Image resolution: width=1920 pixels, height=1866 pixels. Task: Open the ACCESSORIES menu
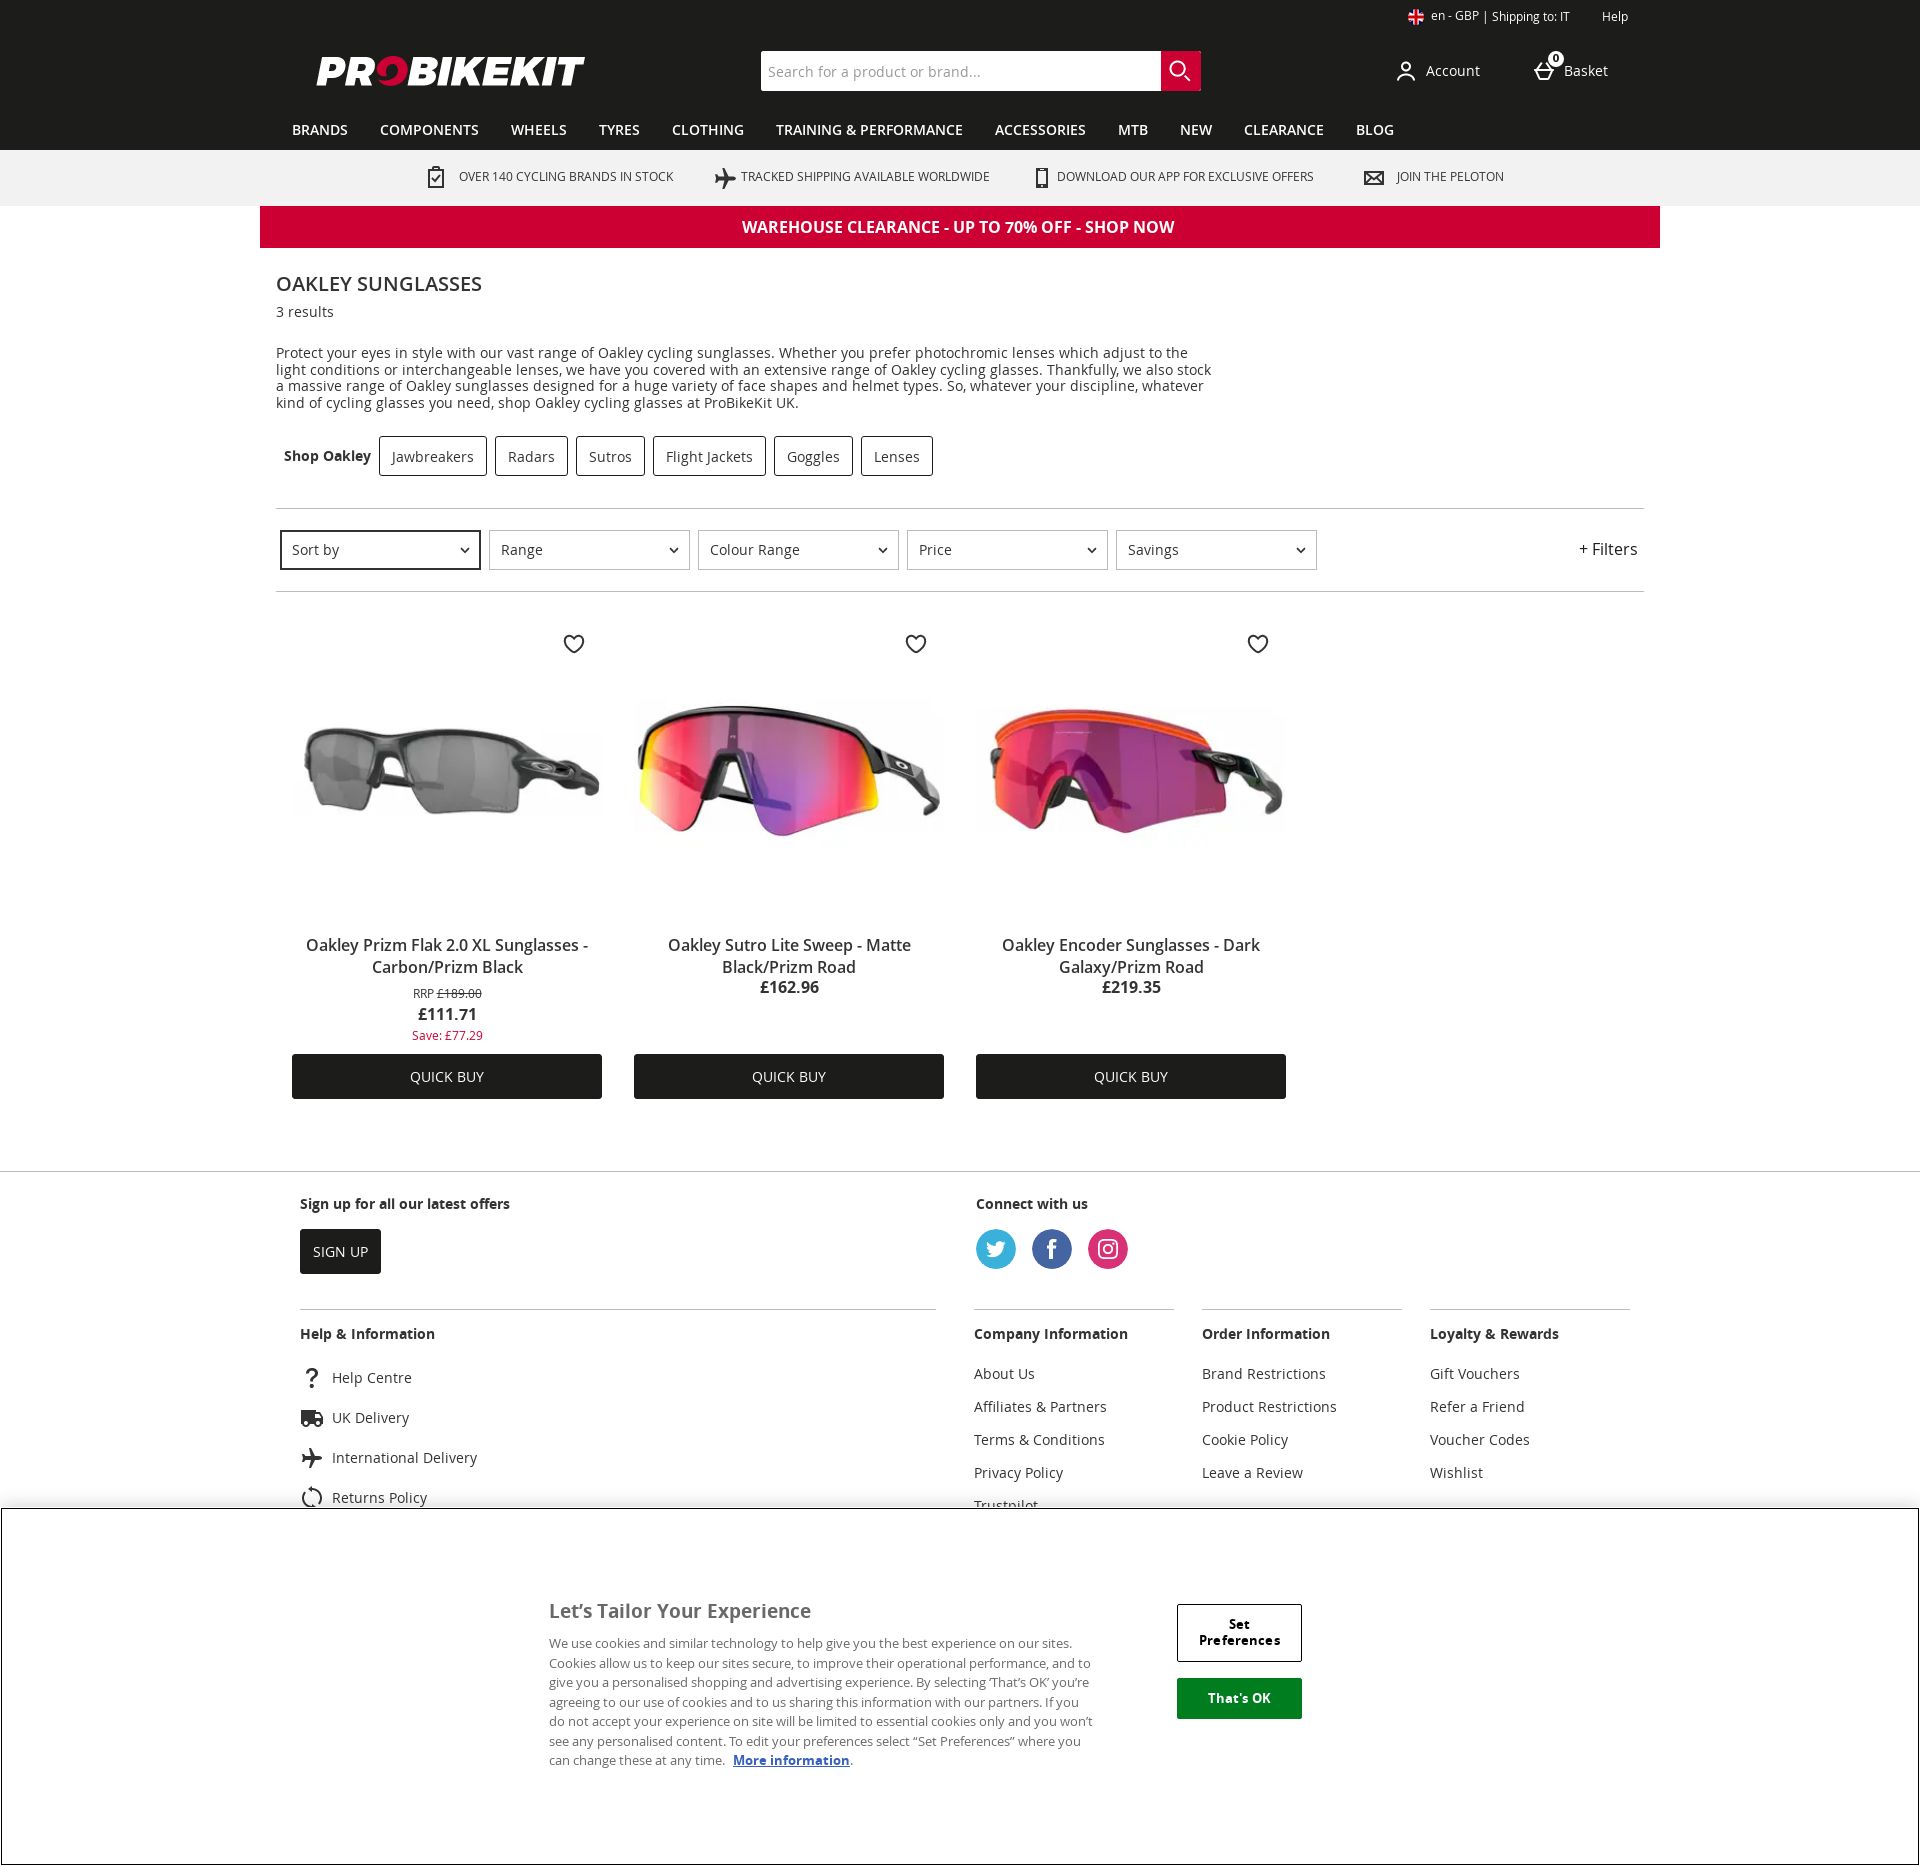coord(1040,130)
